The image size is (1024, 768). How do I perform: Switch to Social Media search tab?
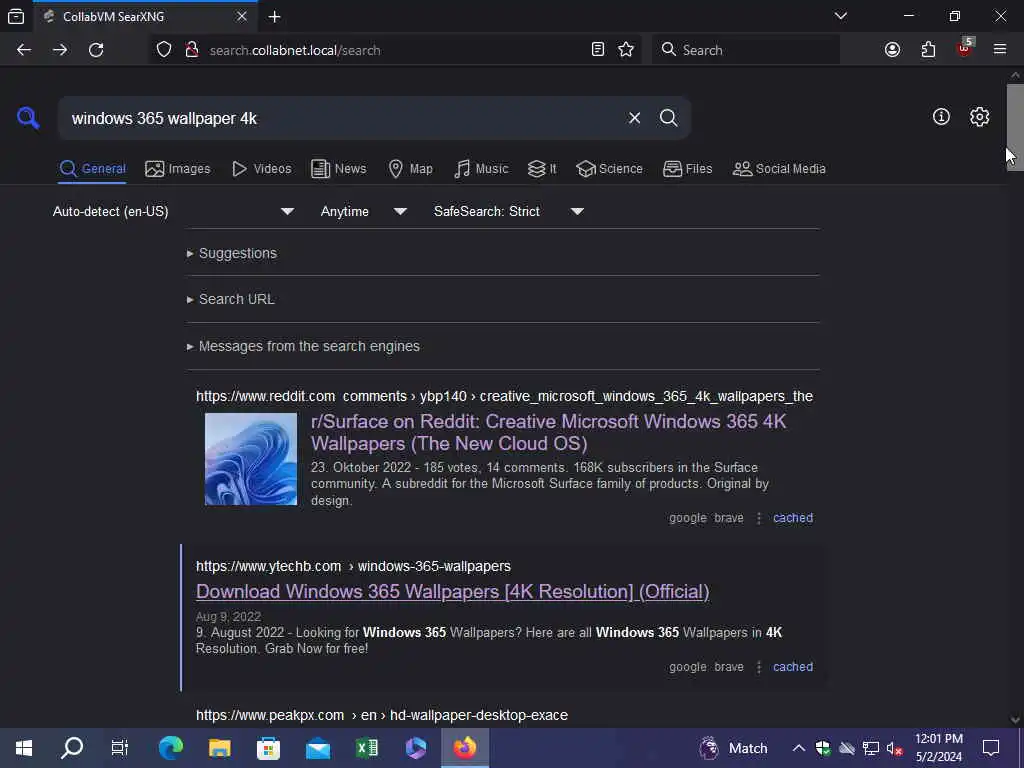779,168
